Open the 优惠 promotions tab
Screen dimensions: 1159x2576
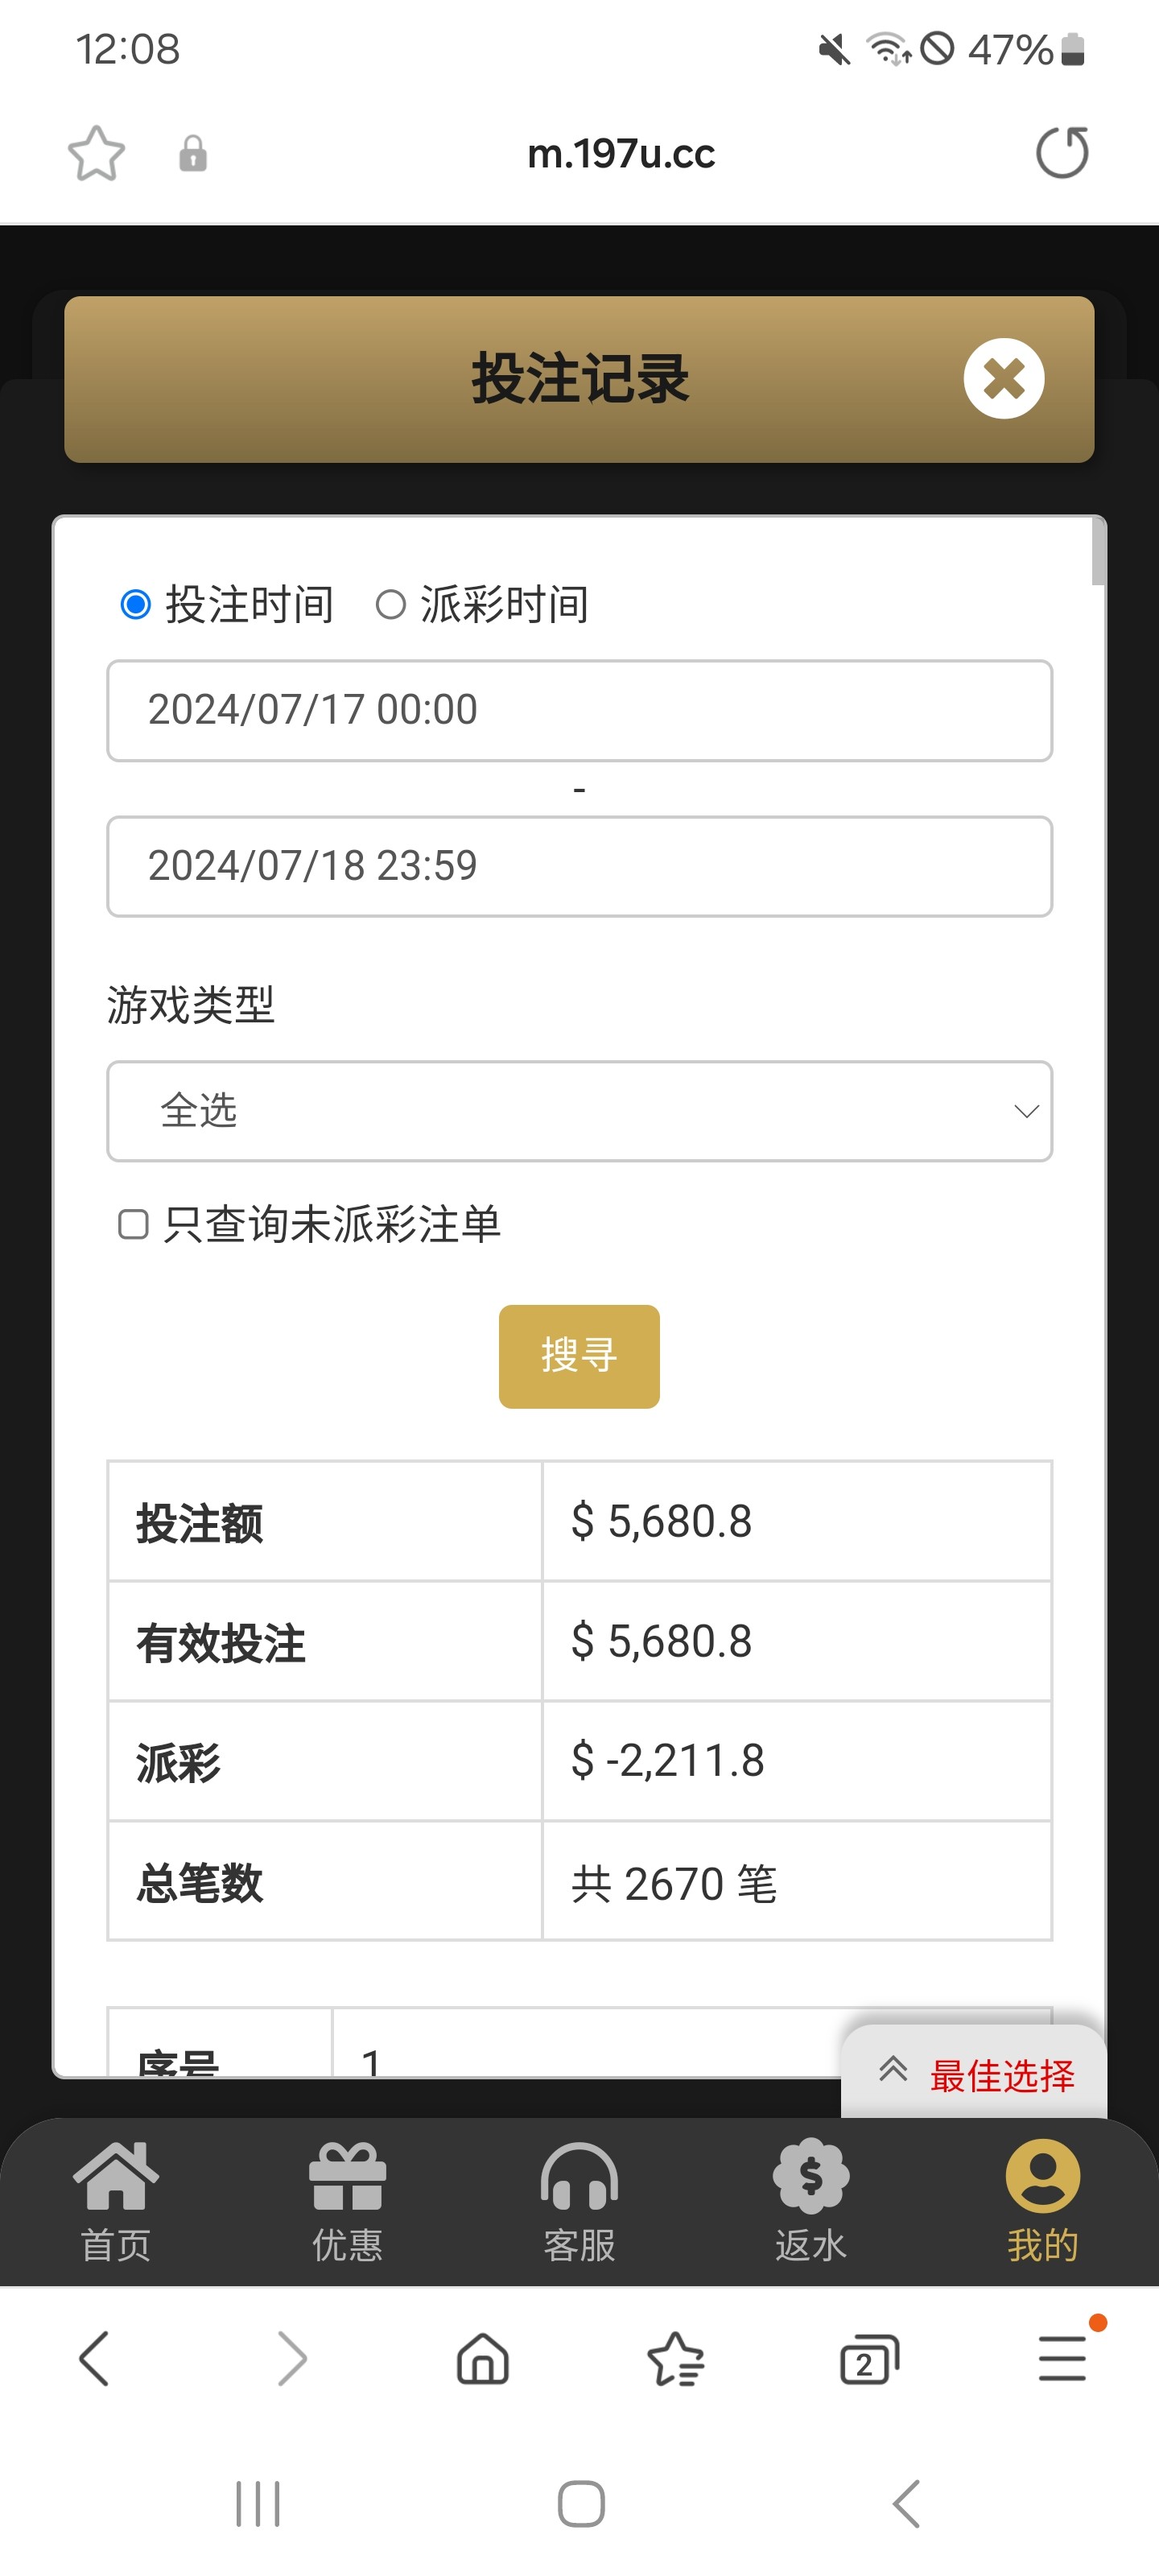(x=347, y=2200)
